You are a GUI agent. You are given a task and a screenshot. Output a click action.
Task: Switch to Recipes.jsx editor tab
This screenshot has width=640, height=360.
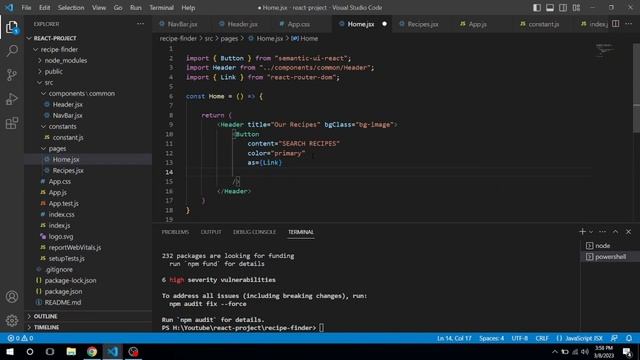[x=423, y=24]
